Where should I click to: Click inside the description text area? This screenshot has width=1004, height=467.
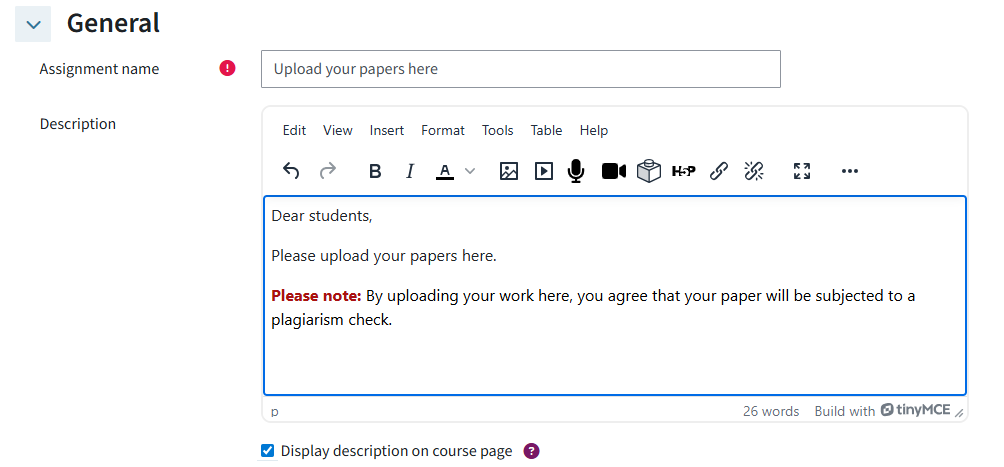615,295
